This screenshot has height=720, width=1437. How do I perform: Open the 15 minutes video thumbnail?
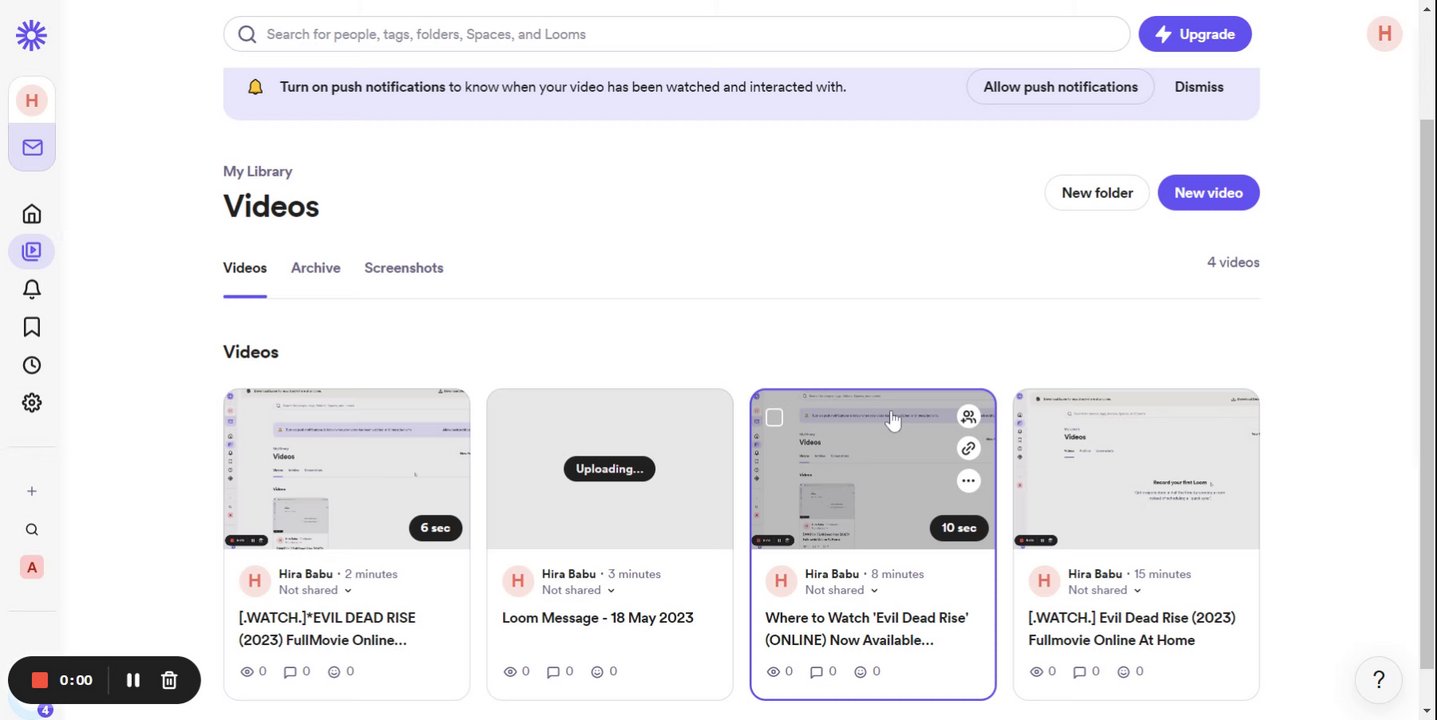coord(1136,469)
